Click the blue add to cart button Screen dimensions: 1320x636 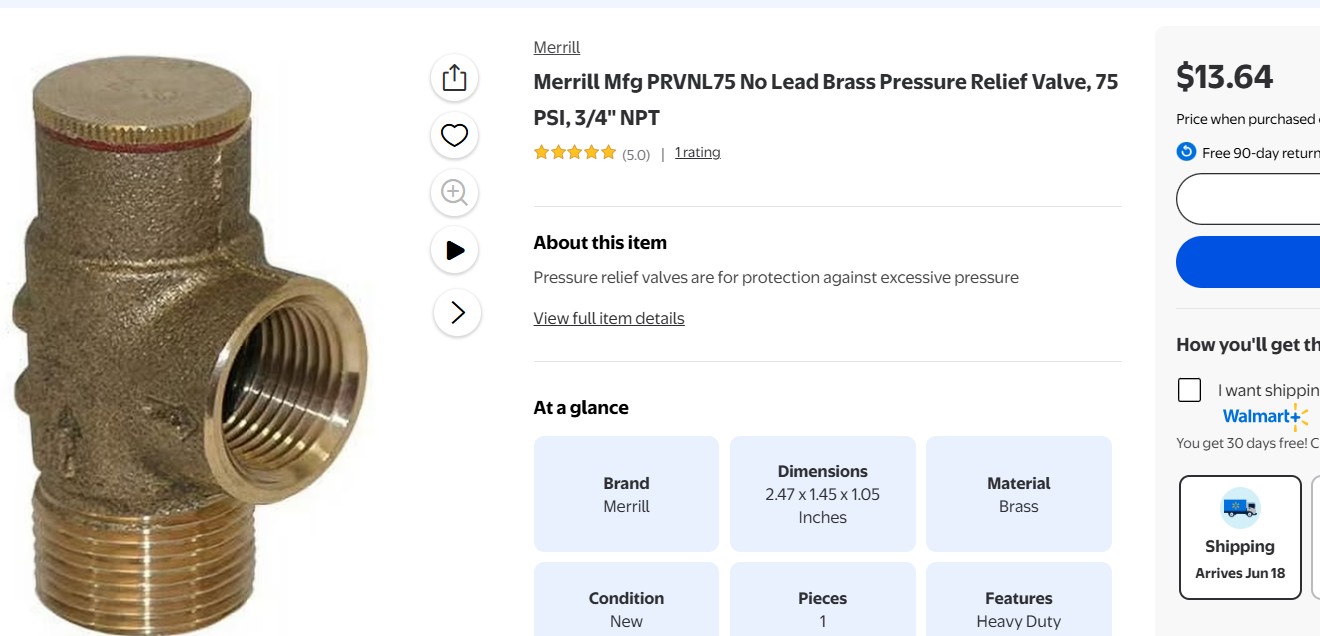click(x=1250, y=262)
